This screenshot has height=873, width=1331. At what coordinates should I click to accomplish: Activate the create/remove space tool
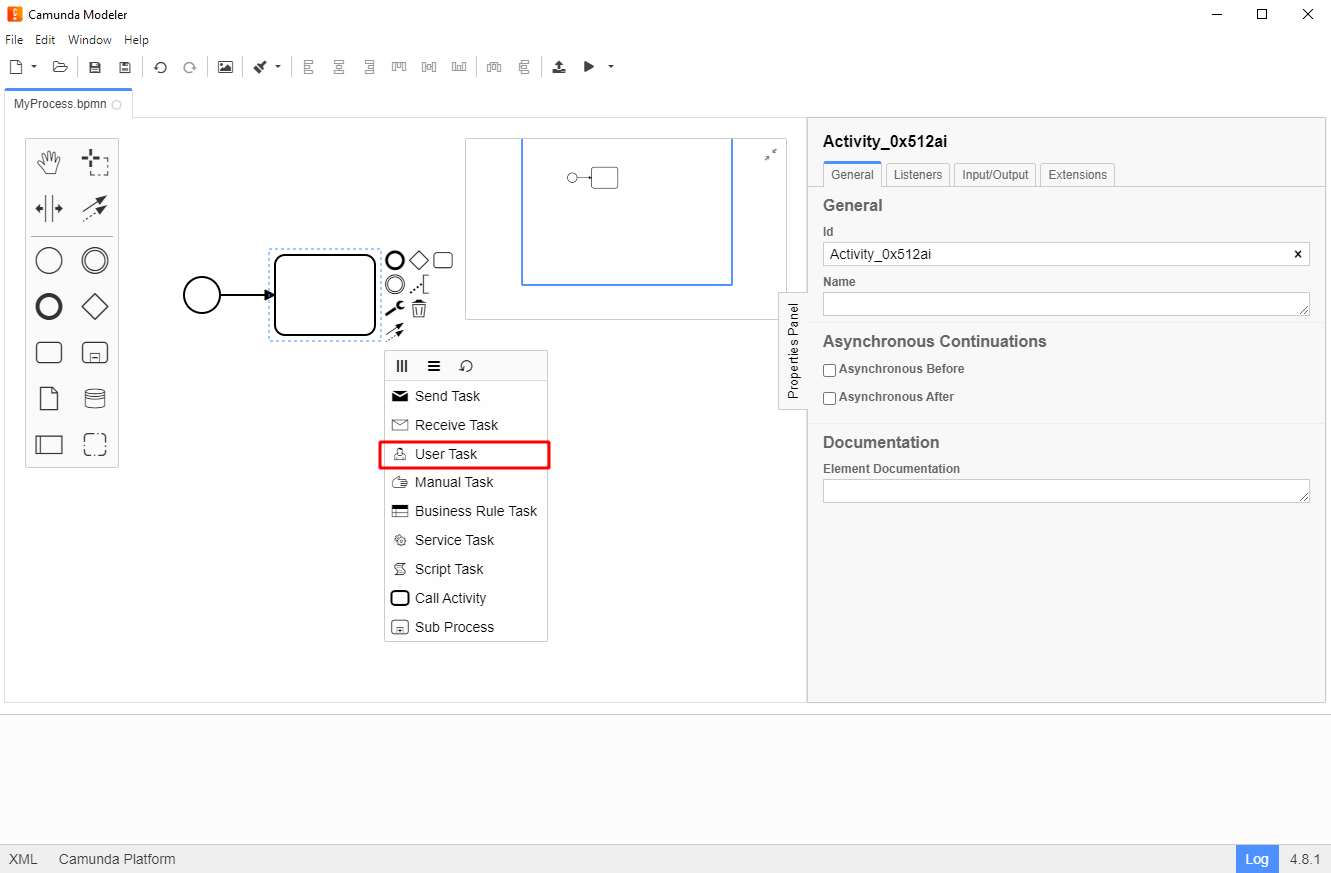coord(49,208)
